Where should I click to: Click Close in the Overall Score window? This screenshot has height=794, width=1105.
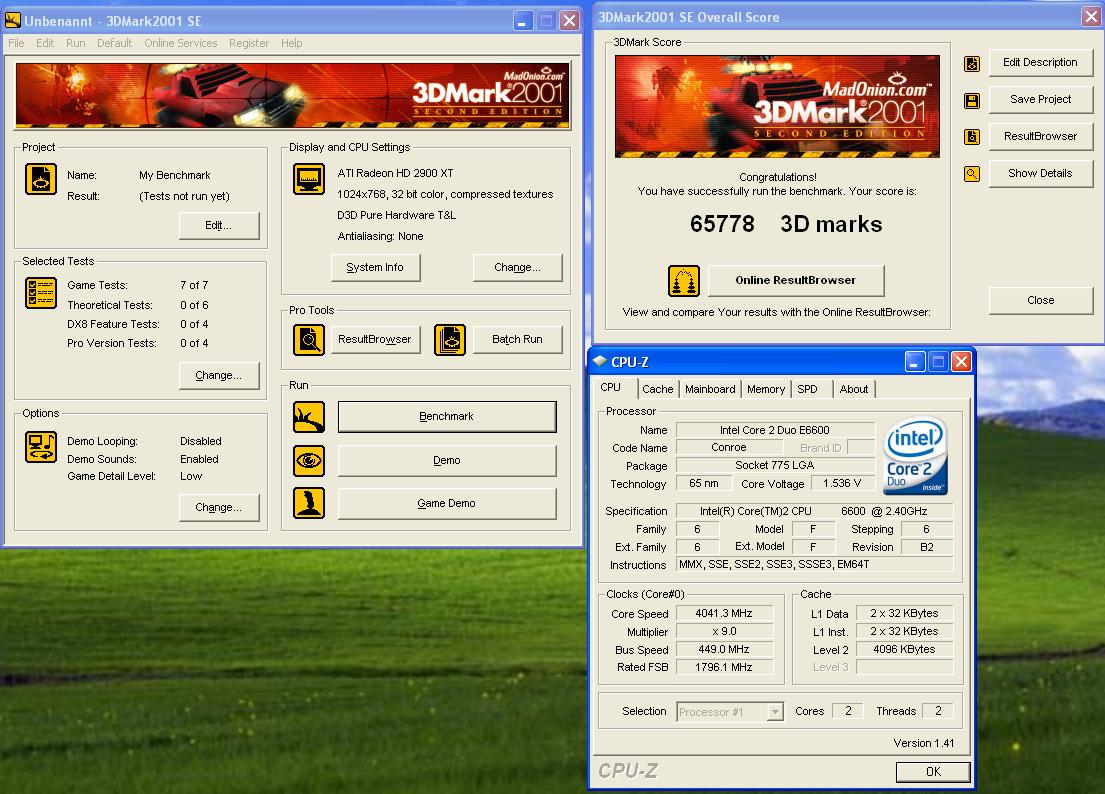(x=1040, y=301)
